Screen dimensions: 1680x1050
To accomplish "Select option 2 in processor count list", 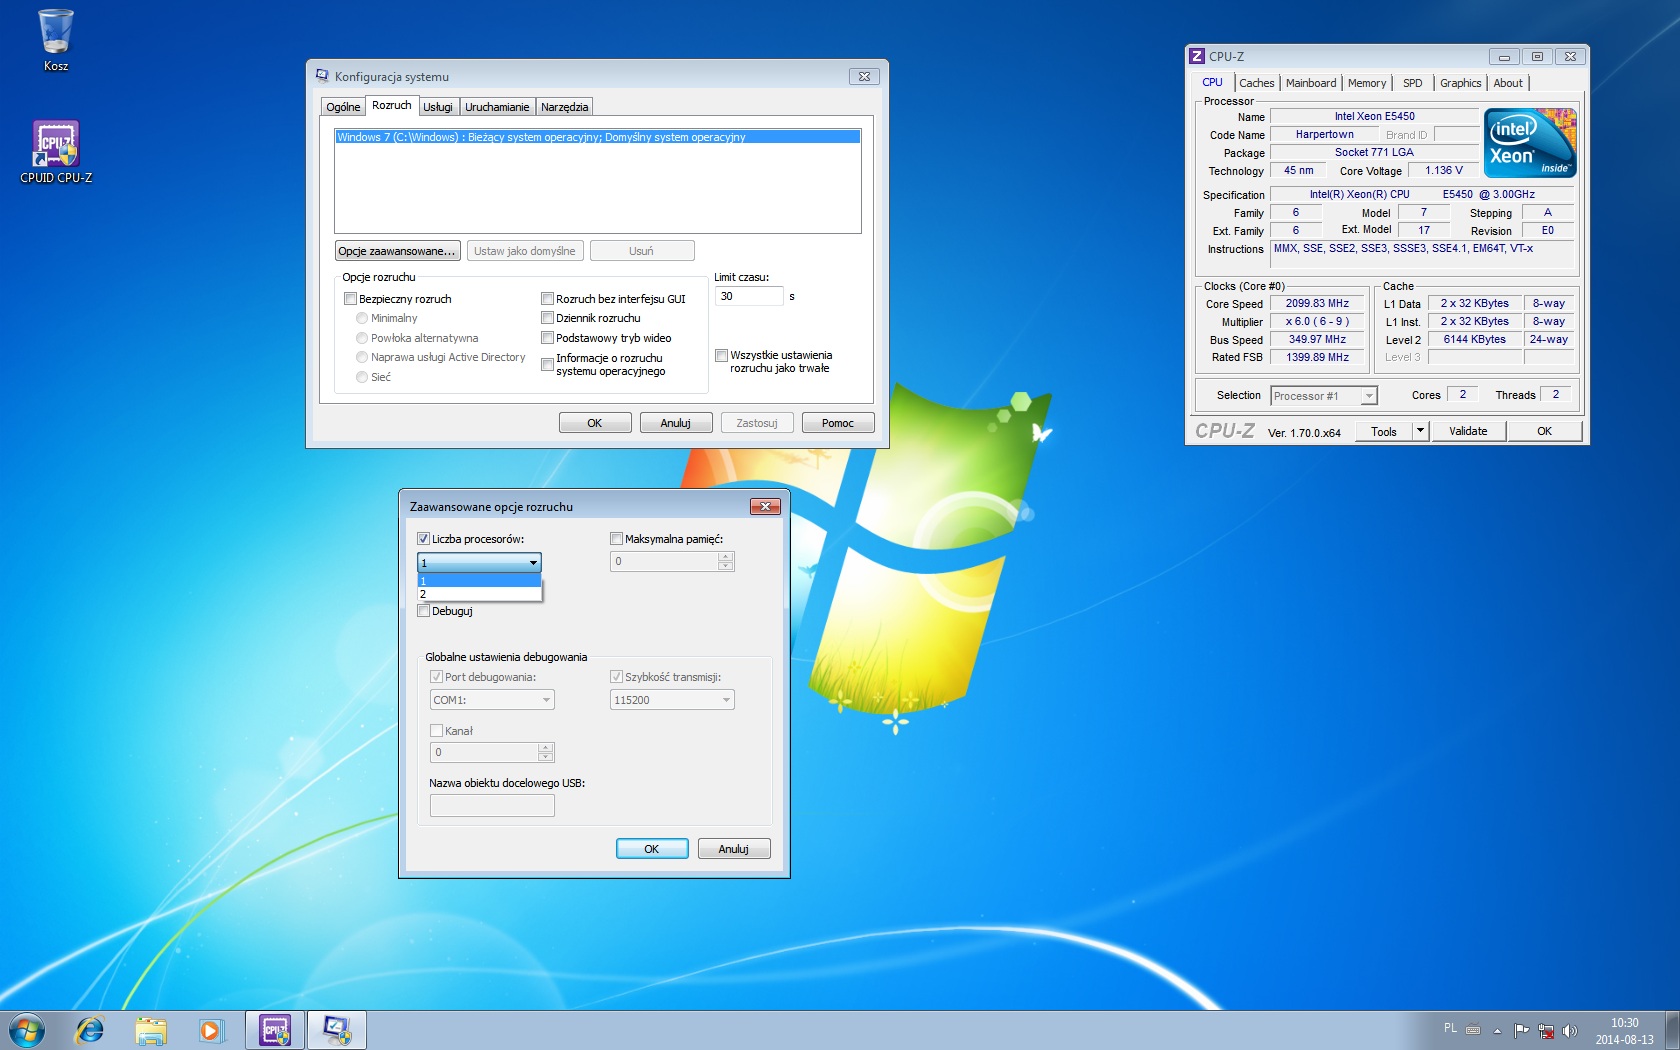I will [x=479, y=594].
